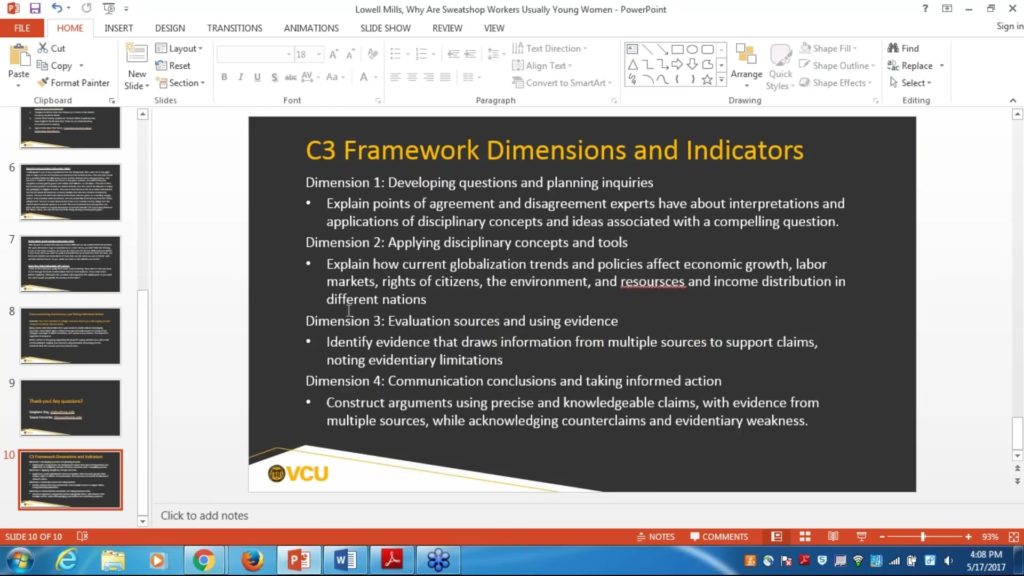Viewport: 1024px width, 576px height.
Task: Open Slide Sorter view in status bar
Action: point(803,537)
